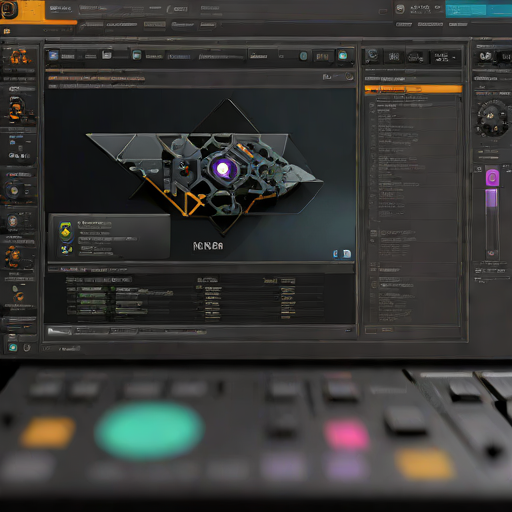Click the orange application logo icon
The image size is (512, 512).
[x=9, y=9]
